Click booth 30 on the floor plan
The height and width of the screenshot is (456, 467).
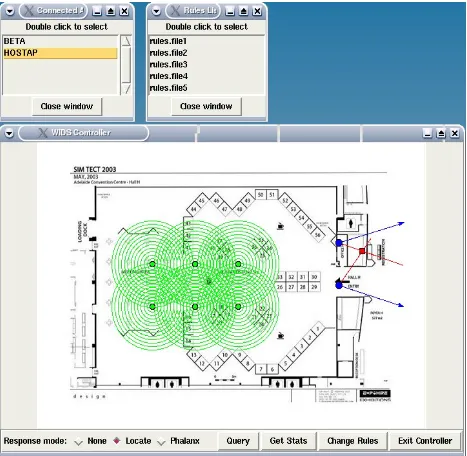pos(314,277)
